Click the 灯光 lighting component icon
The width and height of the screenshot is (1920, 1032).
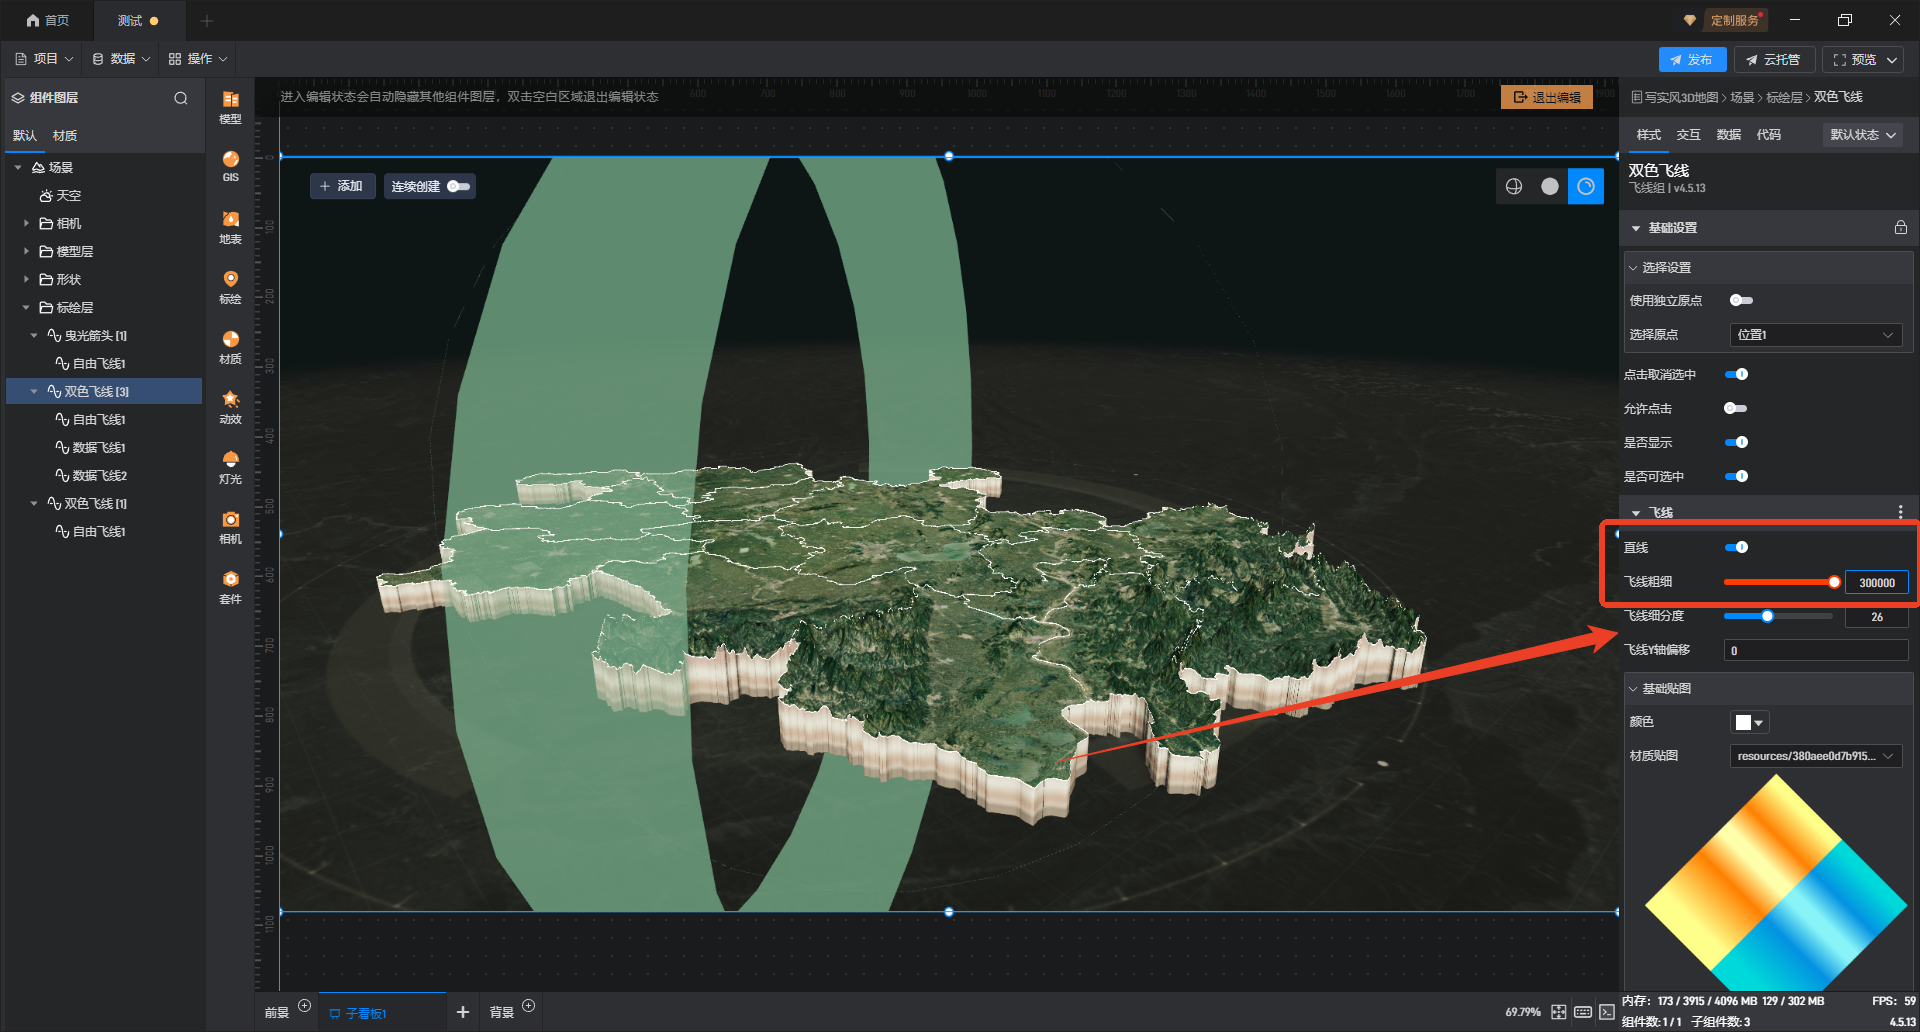point(230,465)
